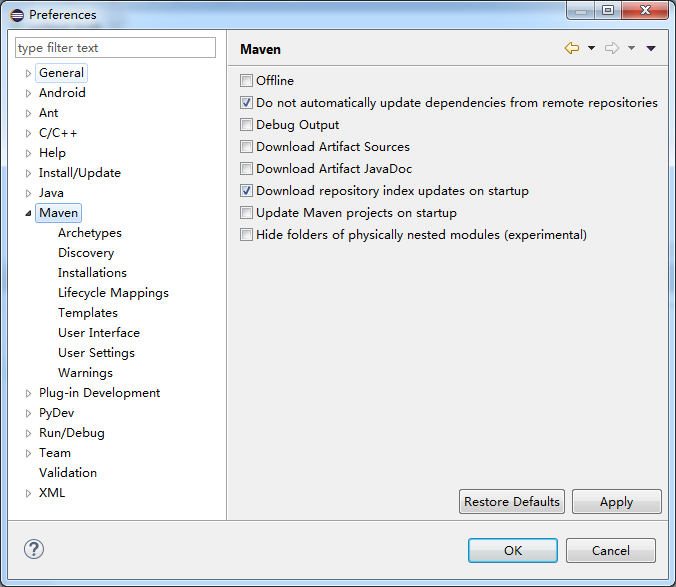Select Lifecycle Mappings preference page

[x=113, y=293]
